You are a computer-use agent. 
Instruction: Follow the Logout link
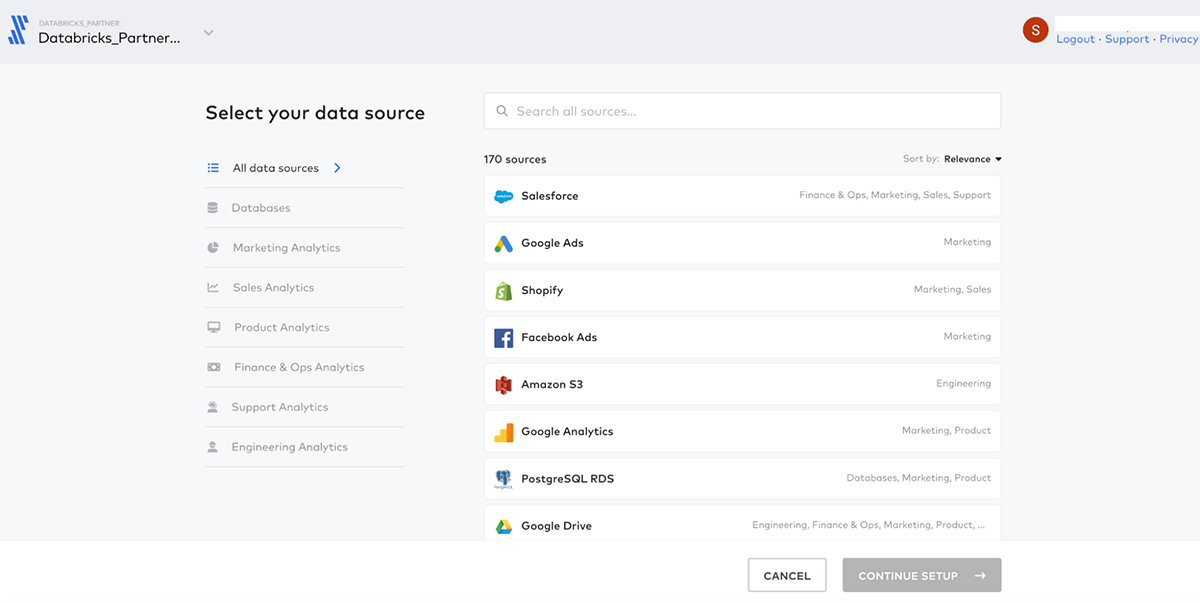click(1075, 39)
